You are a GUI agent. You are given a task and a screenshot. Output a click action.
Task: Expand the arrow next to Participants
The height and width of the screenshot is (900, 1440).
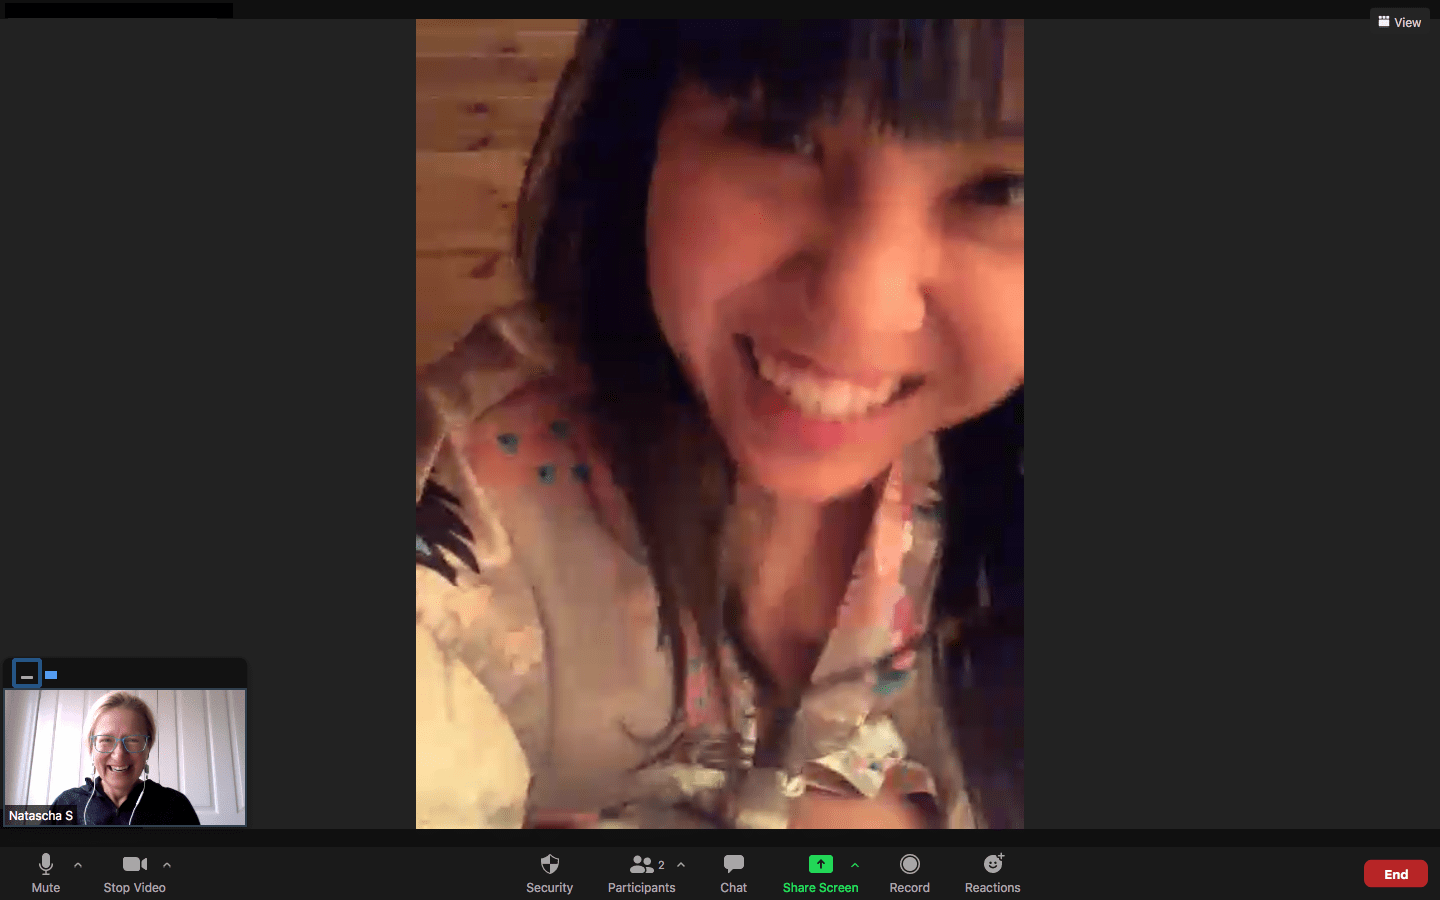(681, 865)
